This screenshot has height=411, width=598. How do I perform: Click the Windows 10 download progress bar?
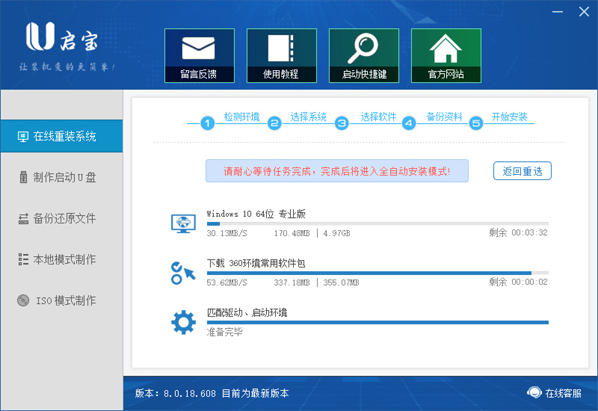tap(378, 224)
